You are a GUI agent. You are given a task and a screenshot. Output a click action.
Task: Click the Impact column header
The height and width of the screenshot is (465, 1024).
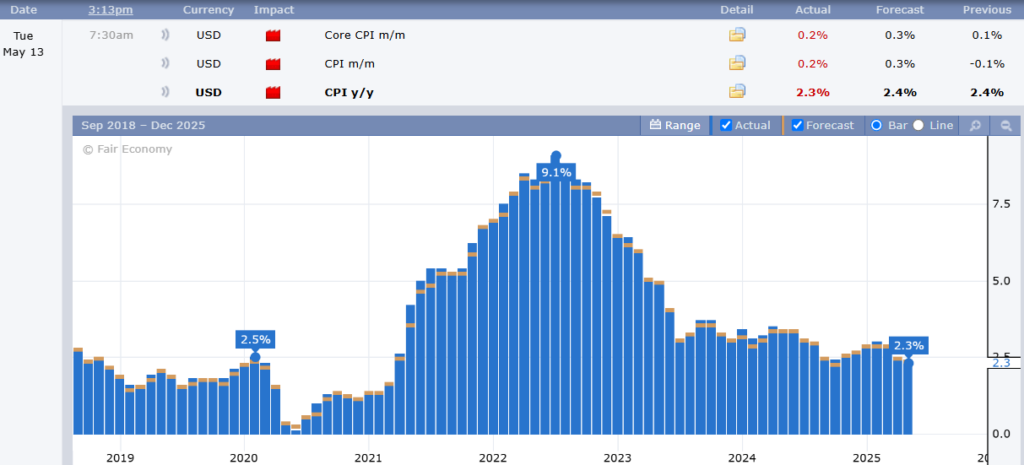pyautogui.click(x=274, y=10)
